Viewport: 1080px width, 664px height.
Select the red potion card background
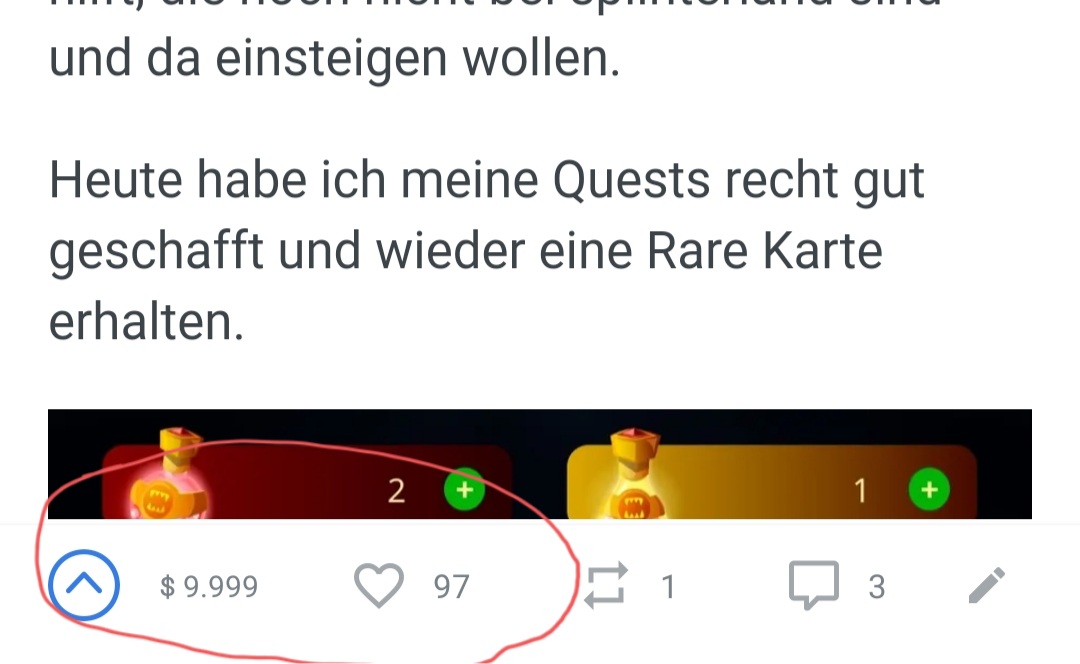[307, 481]
